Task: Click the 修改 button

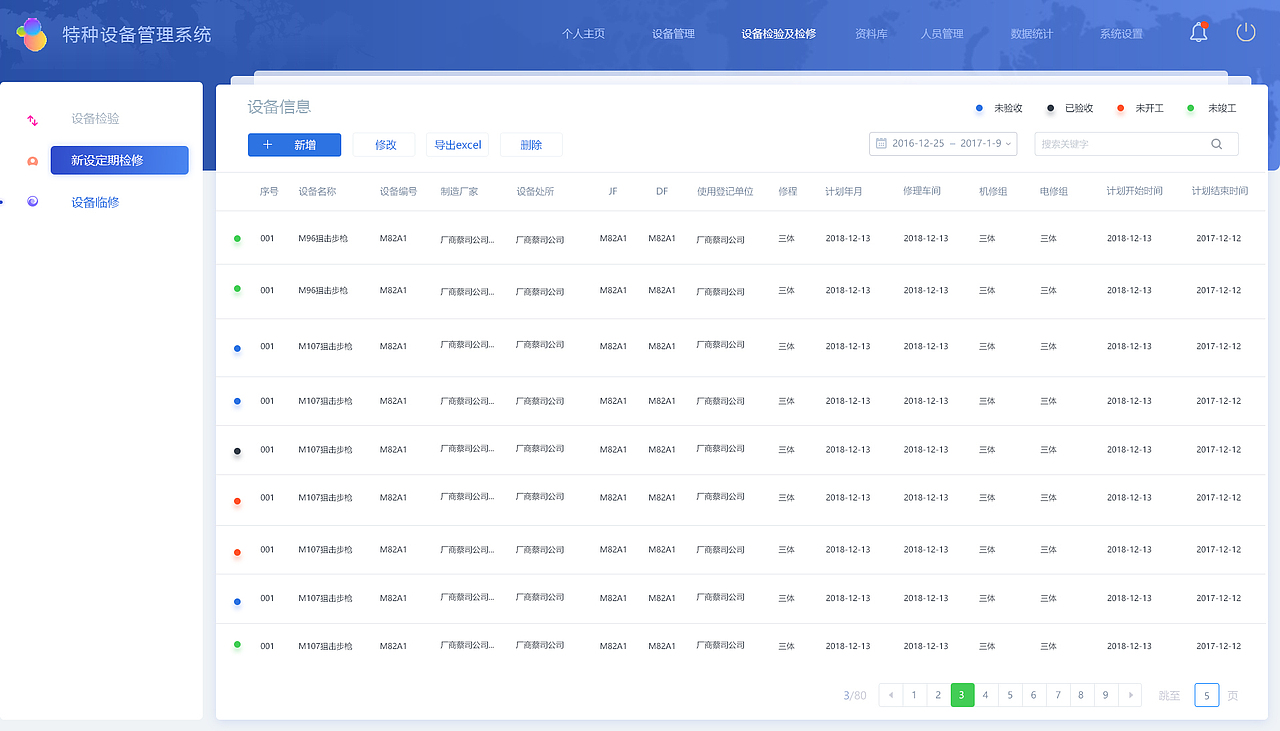Action: pos(383,144)
